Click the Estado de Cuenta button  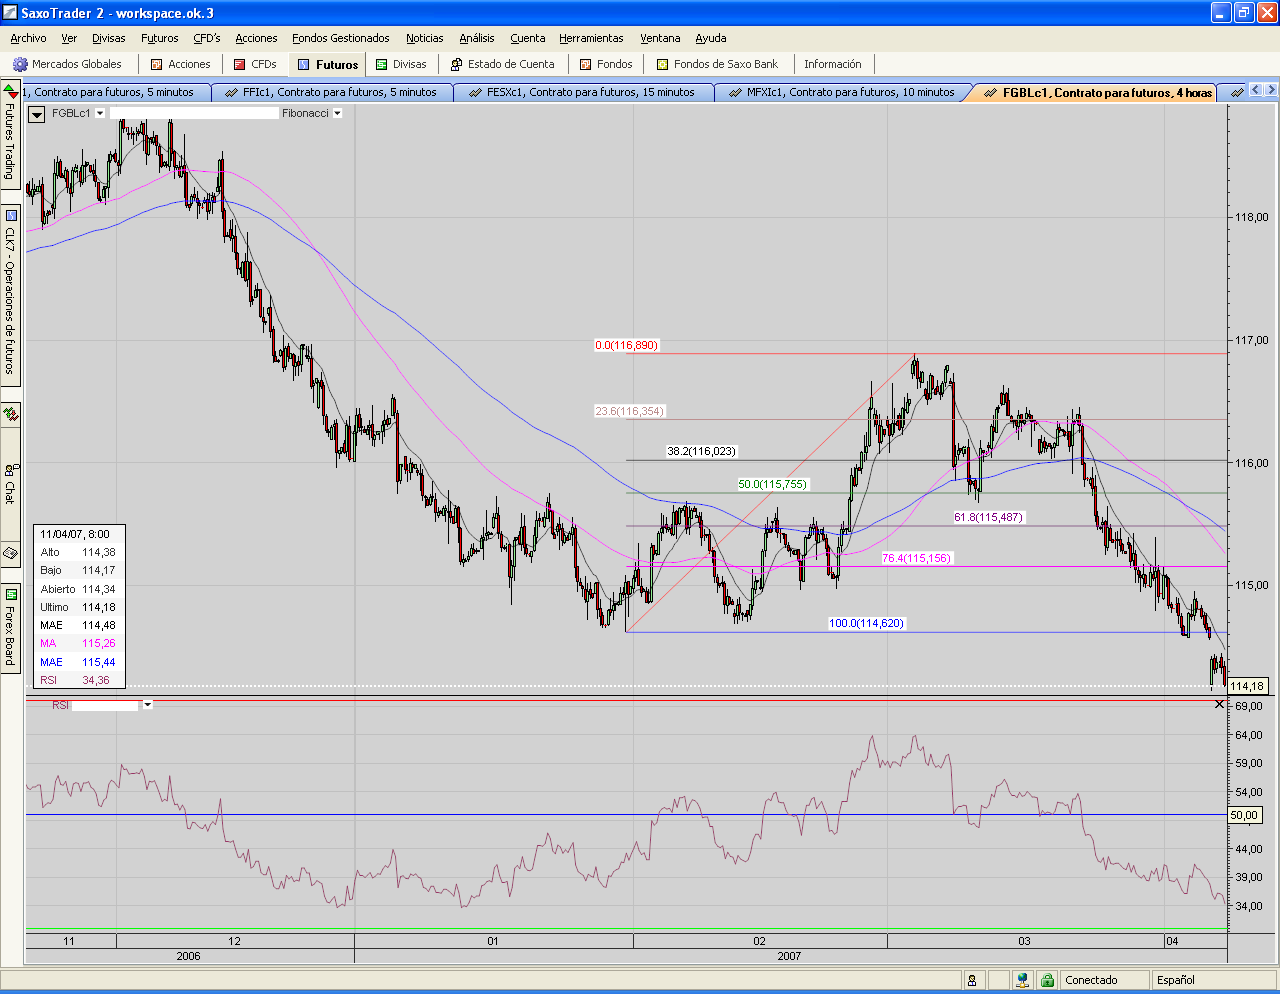[x=502, y=64]
